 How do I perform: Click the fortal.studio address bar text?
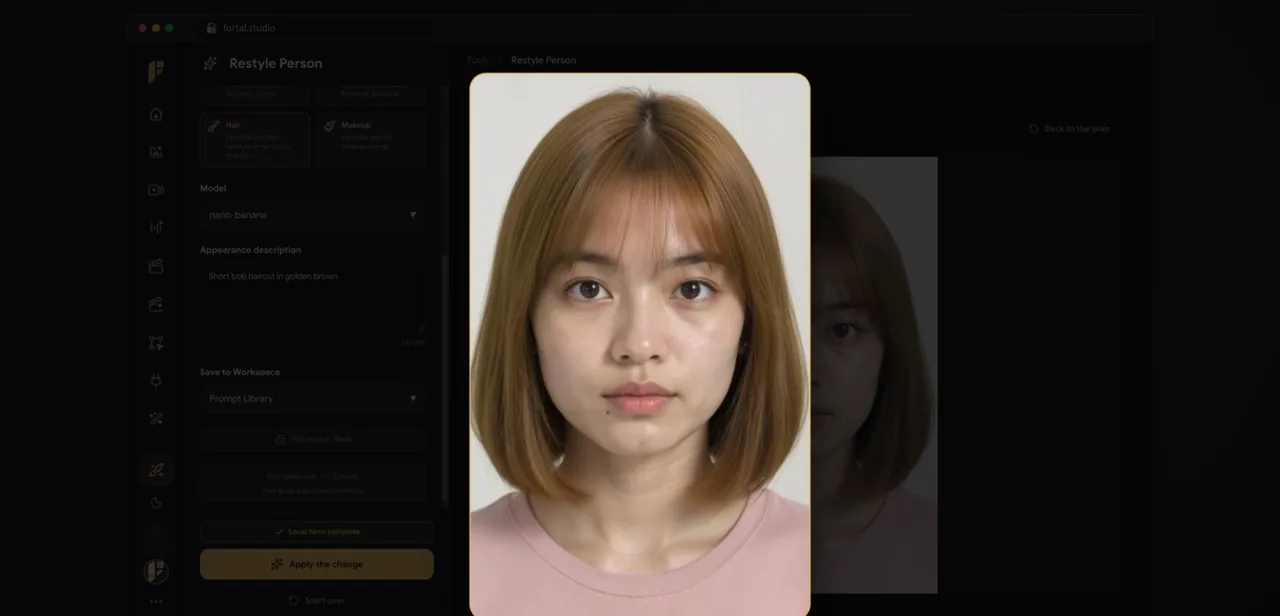click(249, 28)
